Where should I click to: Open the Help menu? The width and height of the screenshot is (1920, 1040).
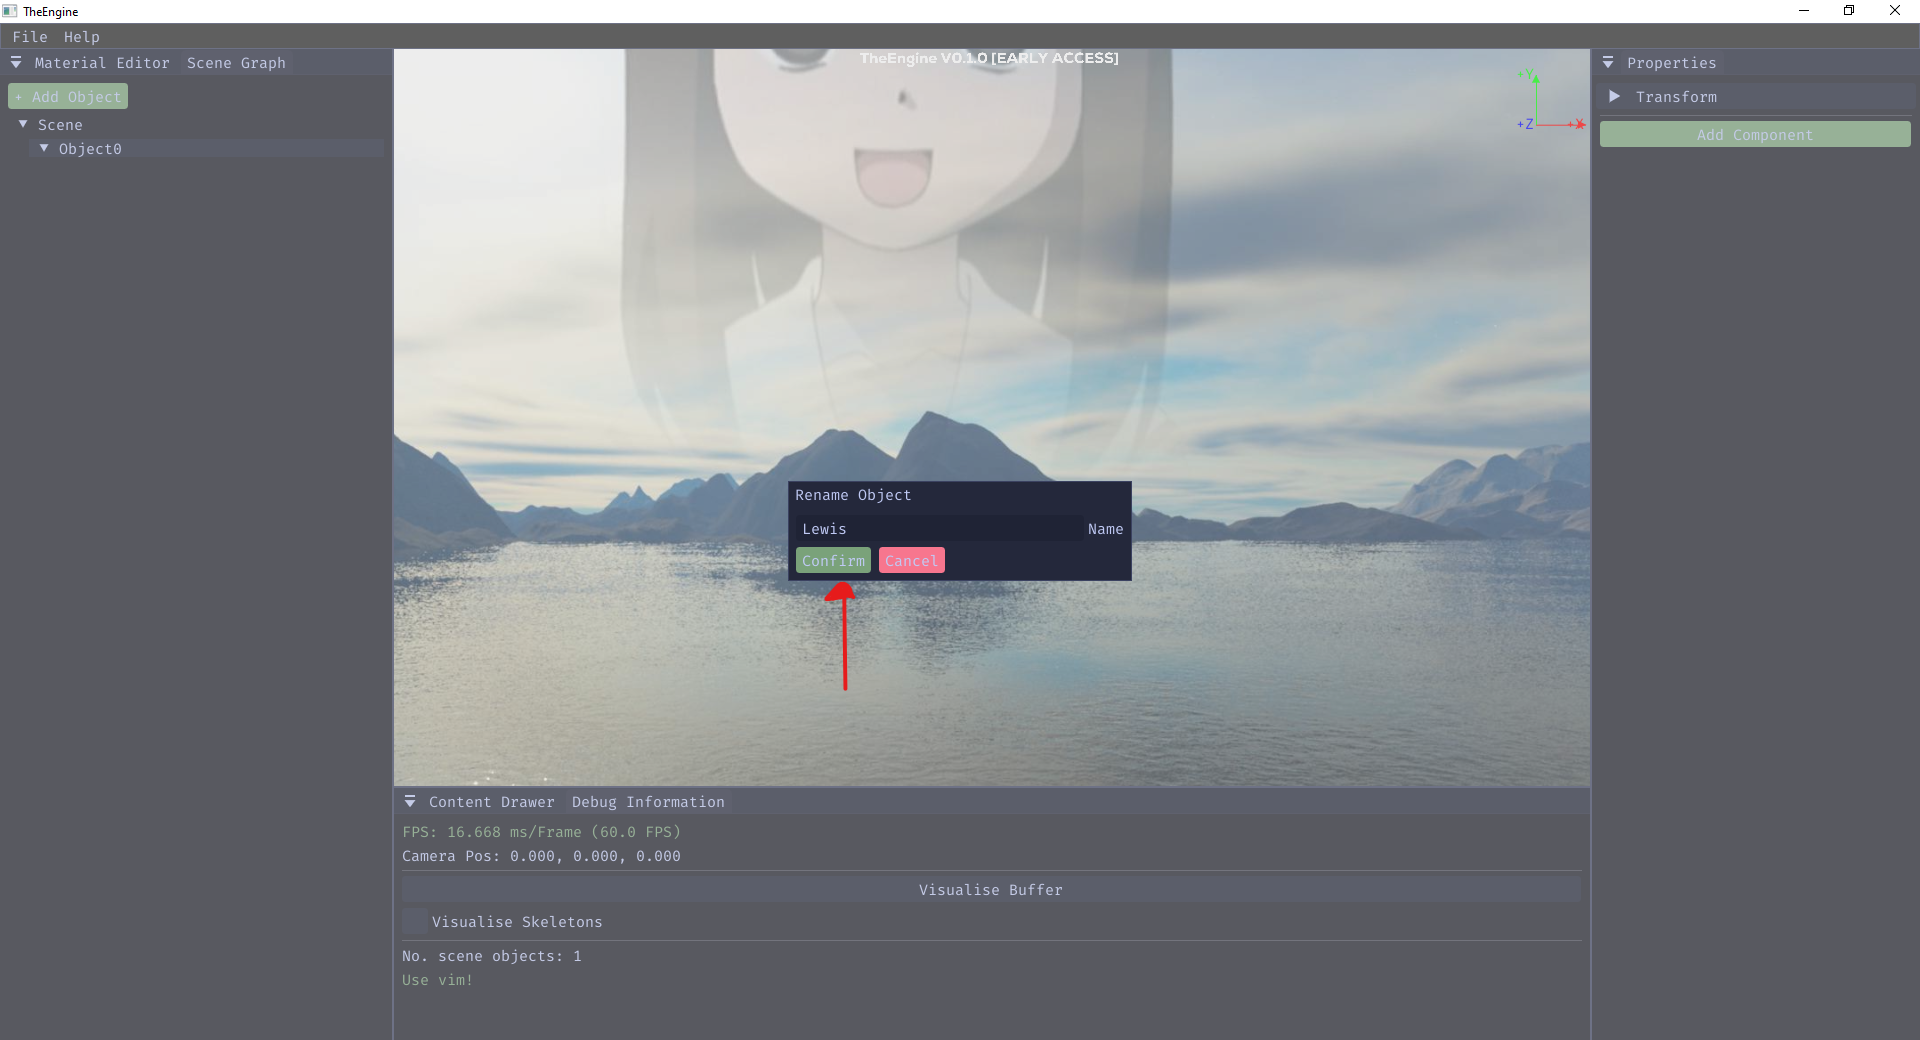click(82, 37)
